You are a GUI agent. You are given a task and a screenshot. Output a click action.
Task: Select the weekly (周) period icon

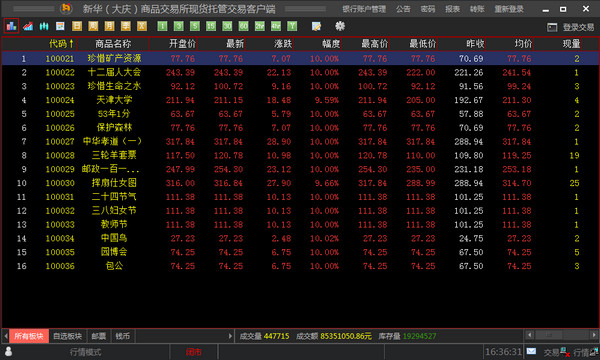click(93, 26)
